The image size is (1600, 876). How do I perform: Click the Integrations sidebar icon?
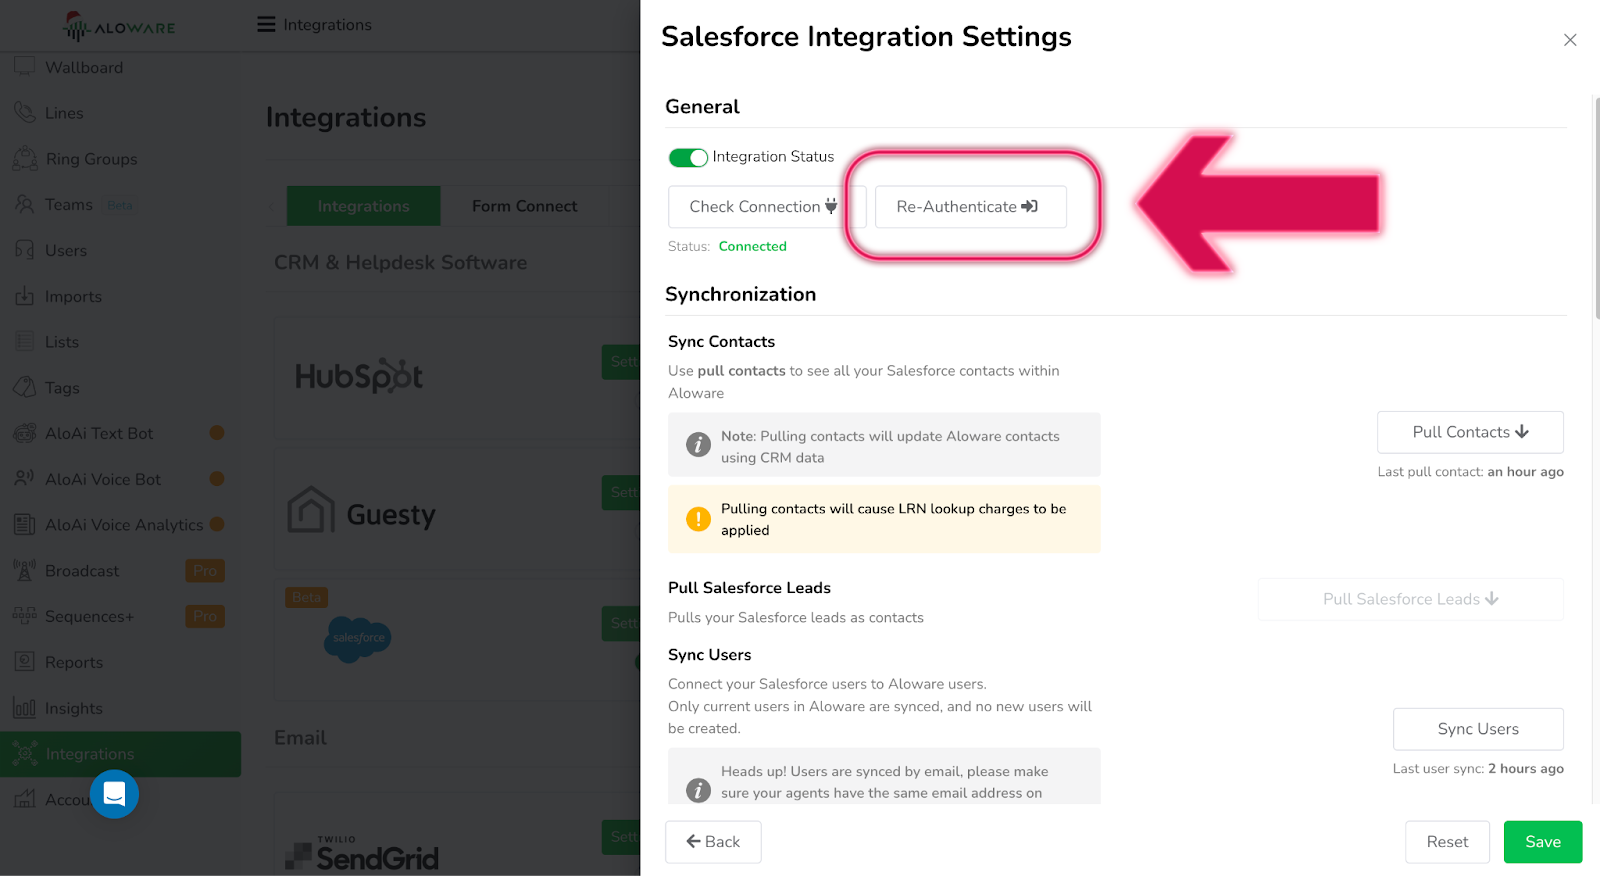click(25, 753)
